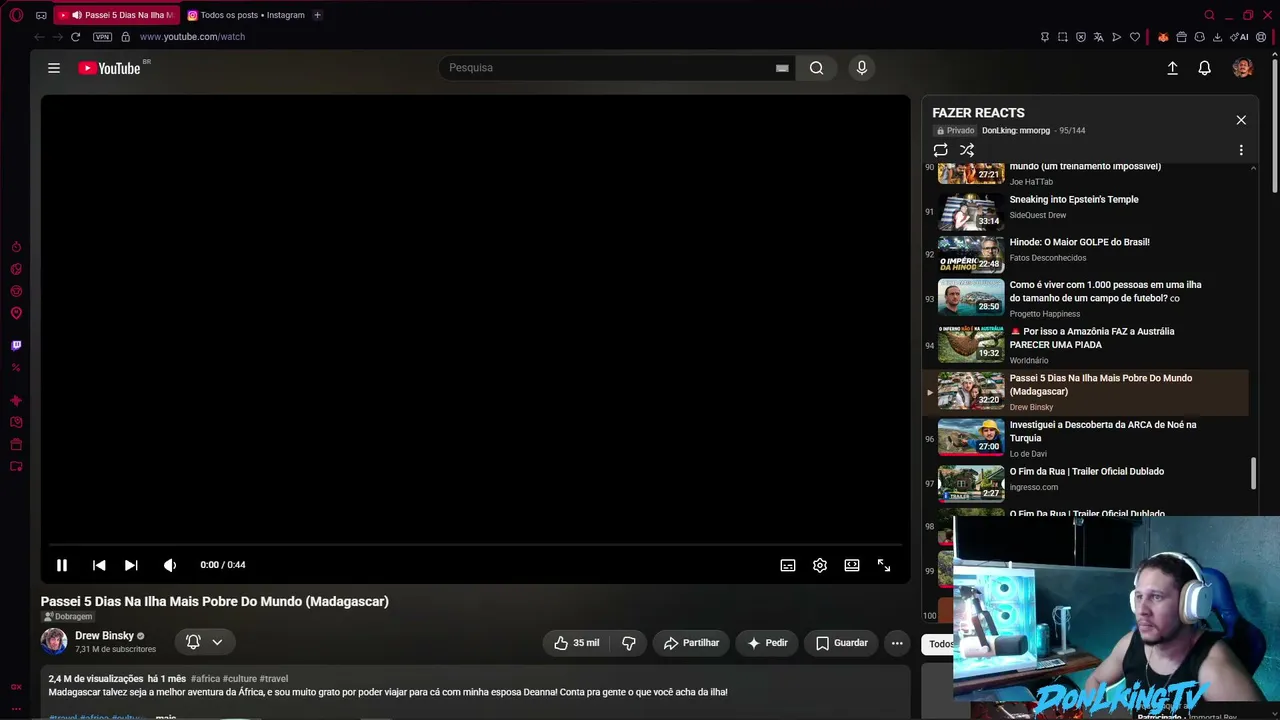Viewport: 1280px width, 720px height.
Task: Toggle subtitles in the video player
Action: 788,565
